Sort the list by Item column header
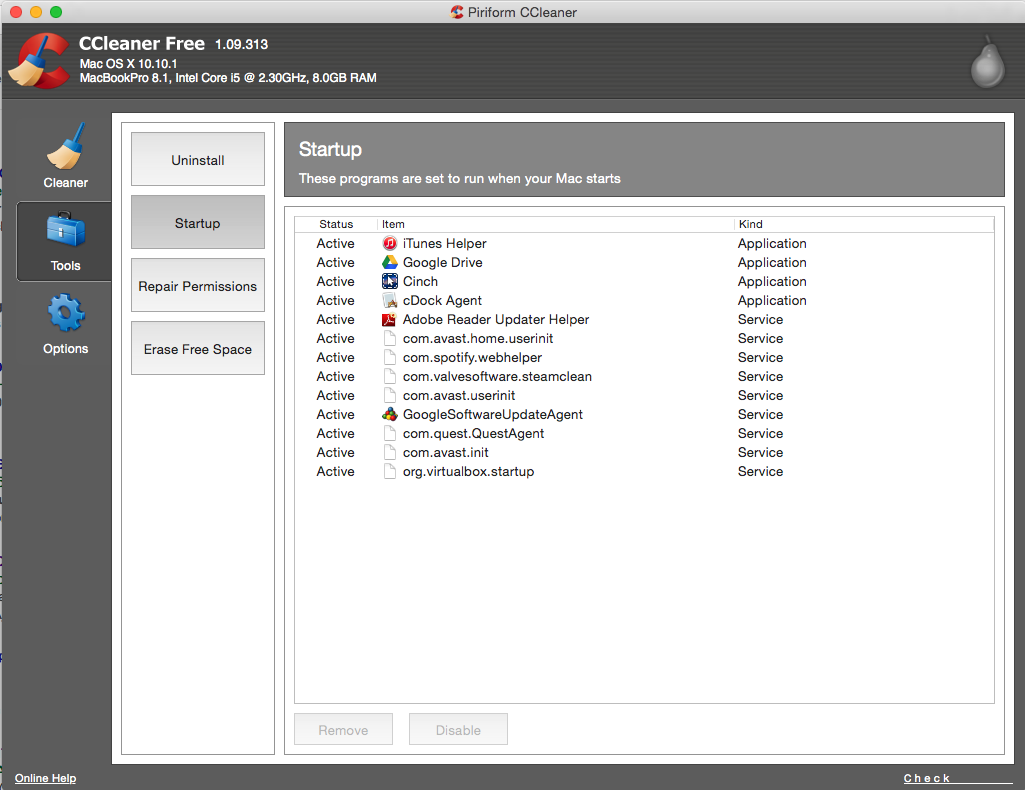The height and width of the screenshot is (790, 1025). click(556, 224)
